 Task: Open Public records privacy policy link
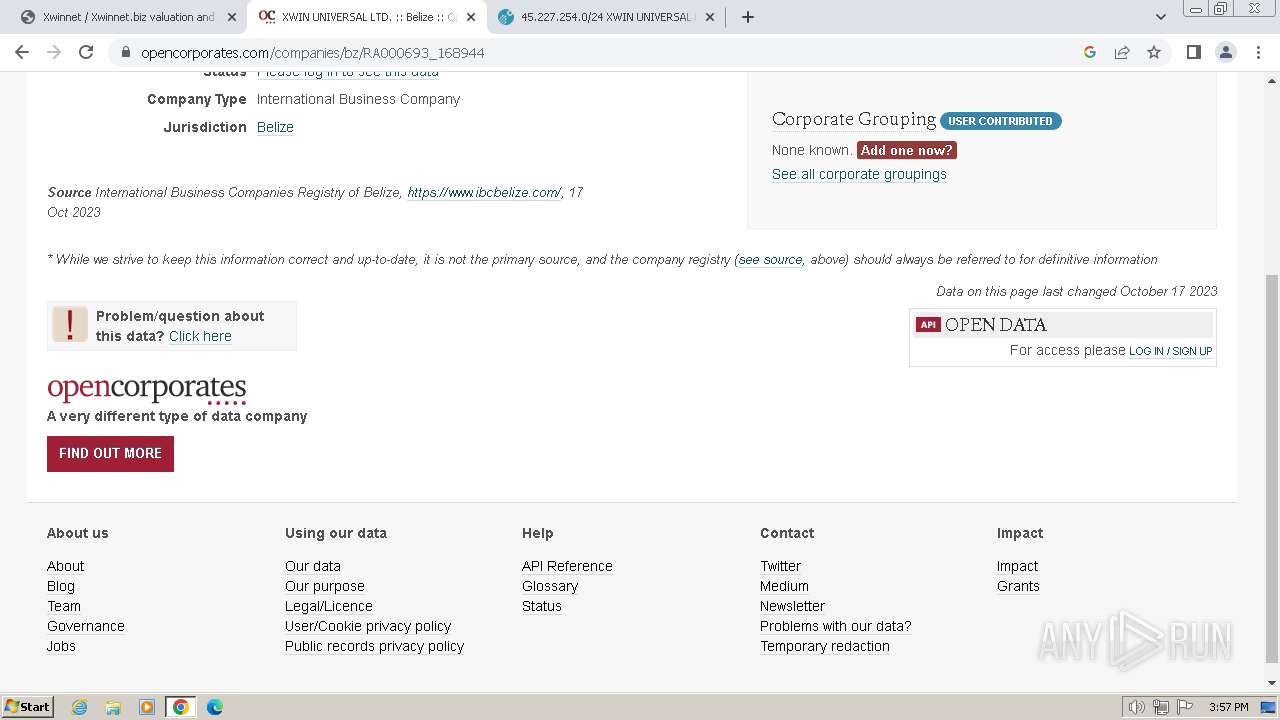[375, 646]
